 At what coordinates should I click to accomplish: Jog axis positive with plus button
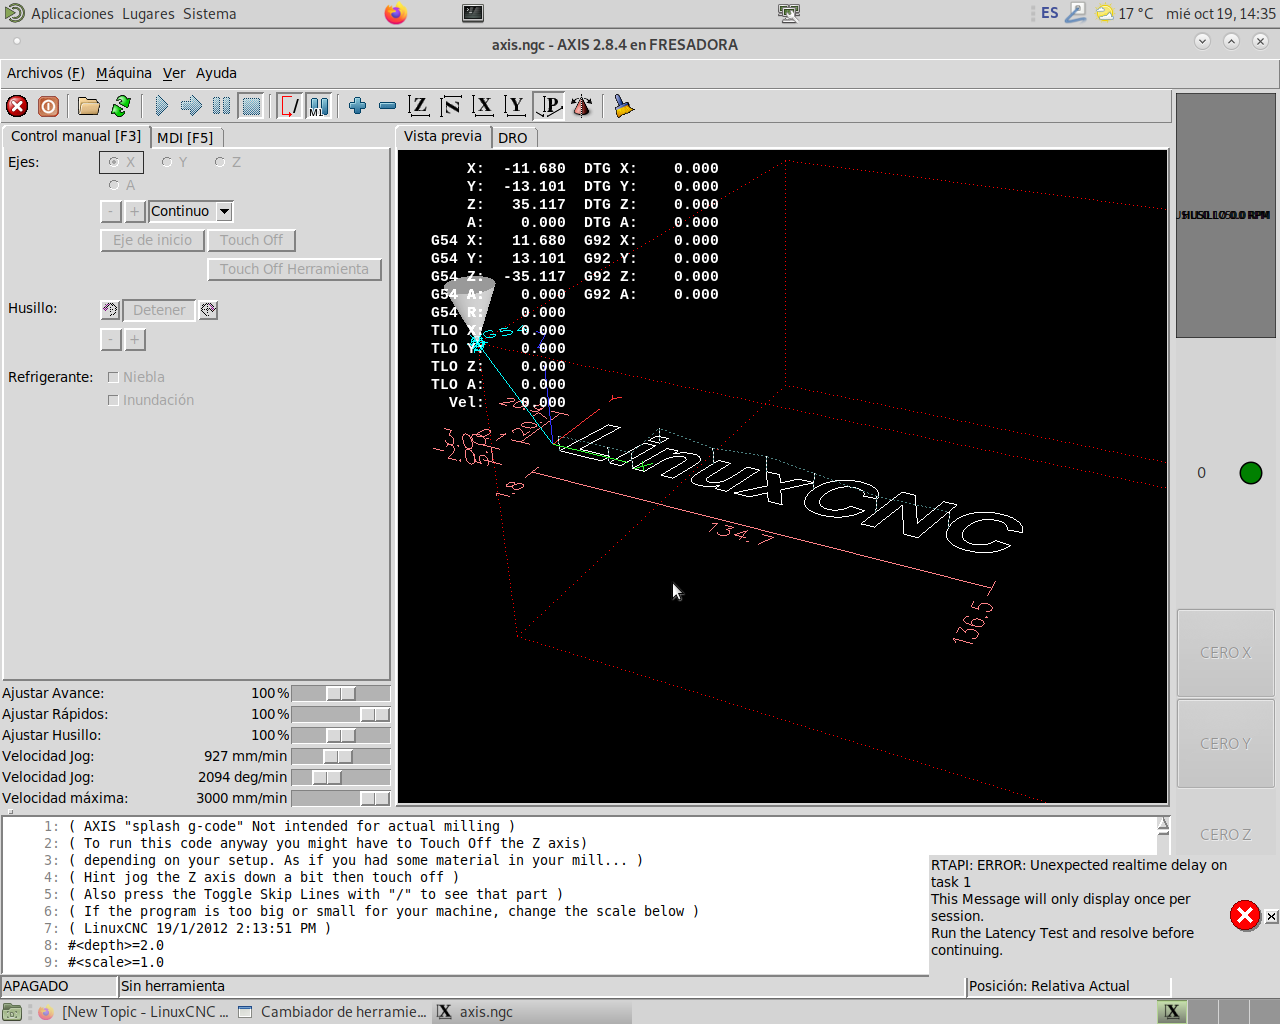point(135,211)
